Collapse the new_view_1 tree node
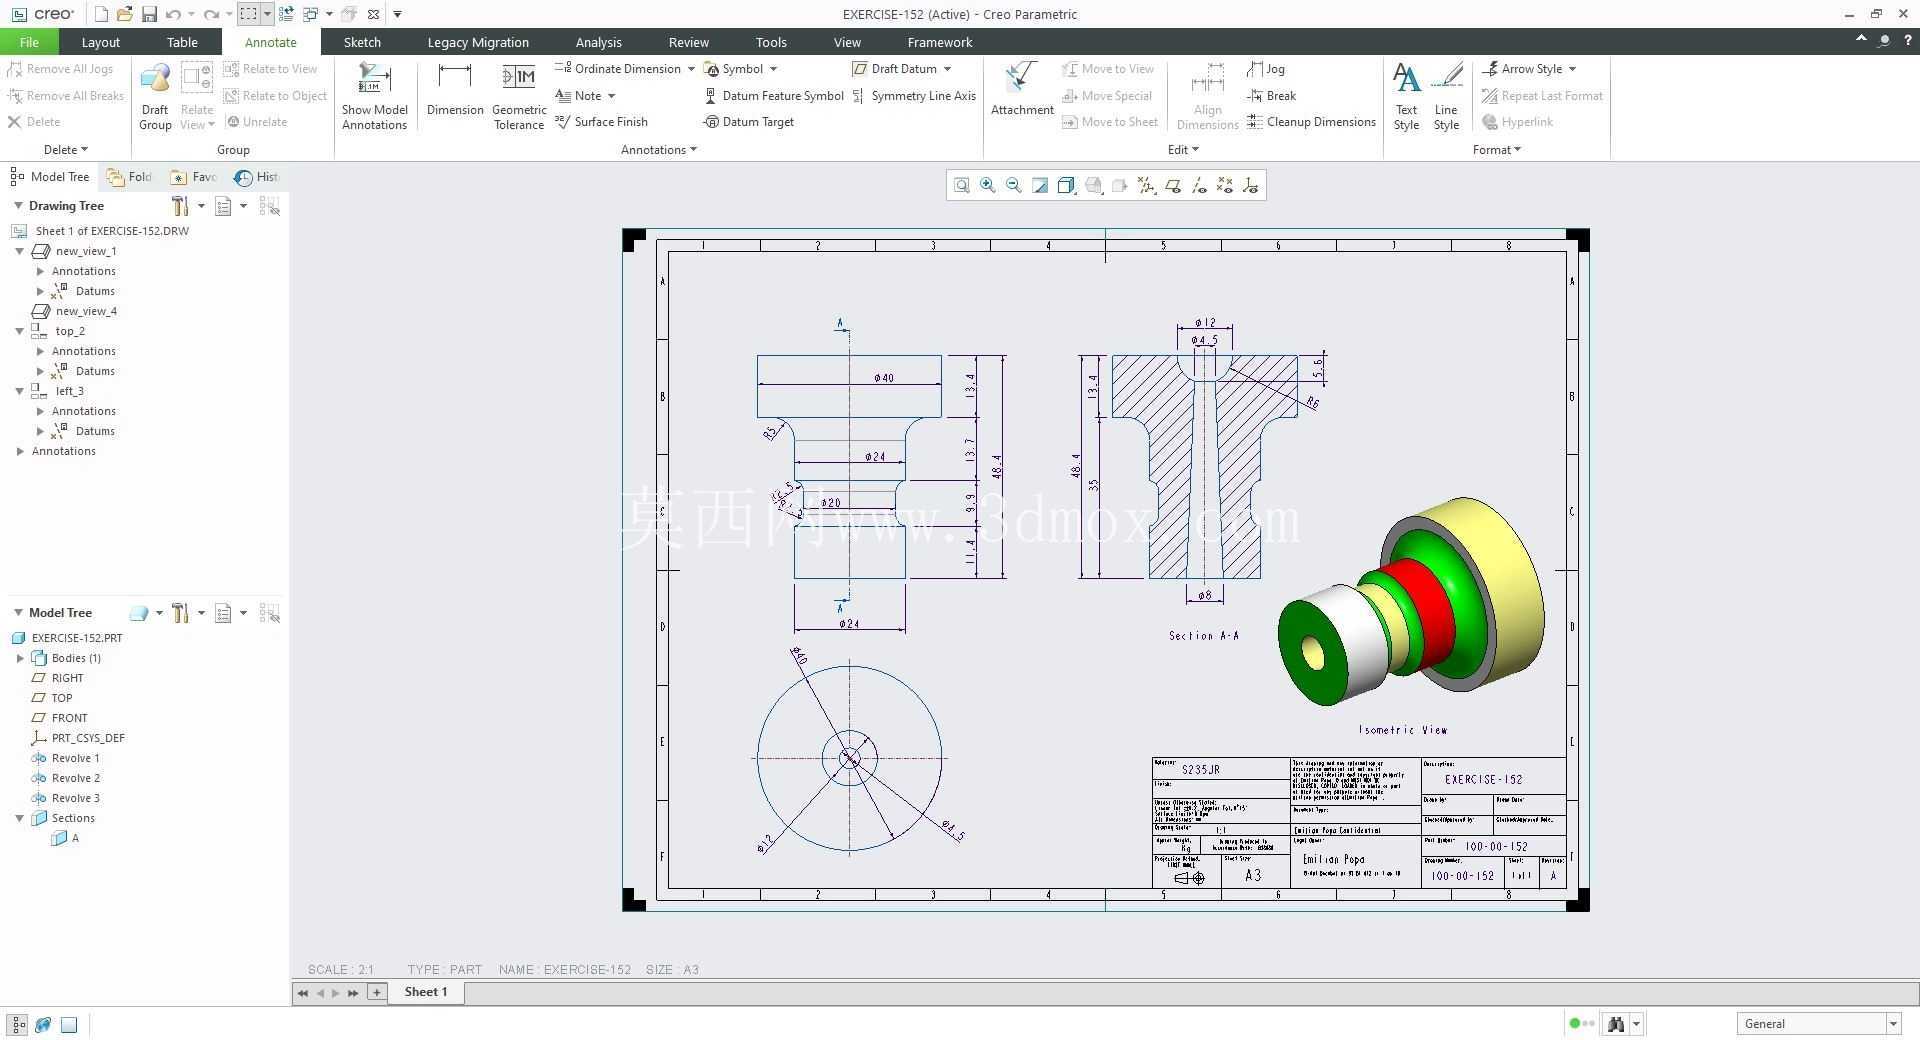1920x1040 pixels. 19,251
